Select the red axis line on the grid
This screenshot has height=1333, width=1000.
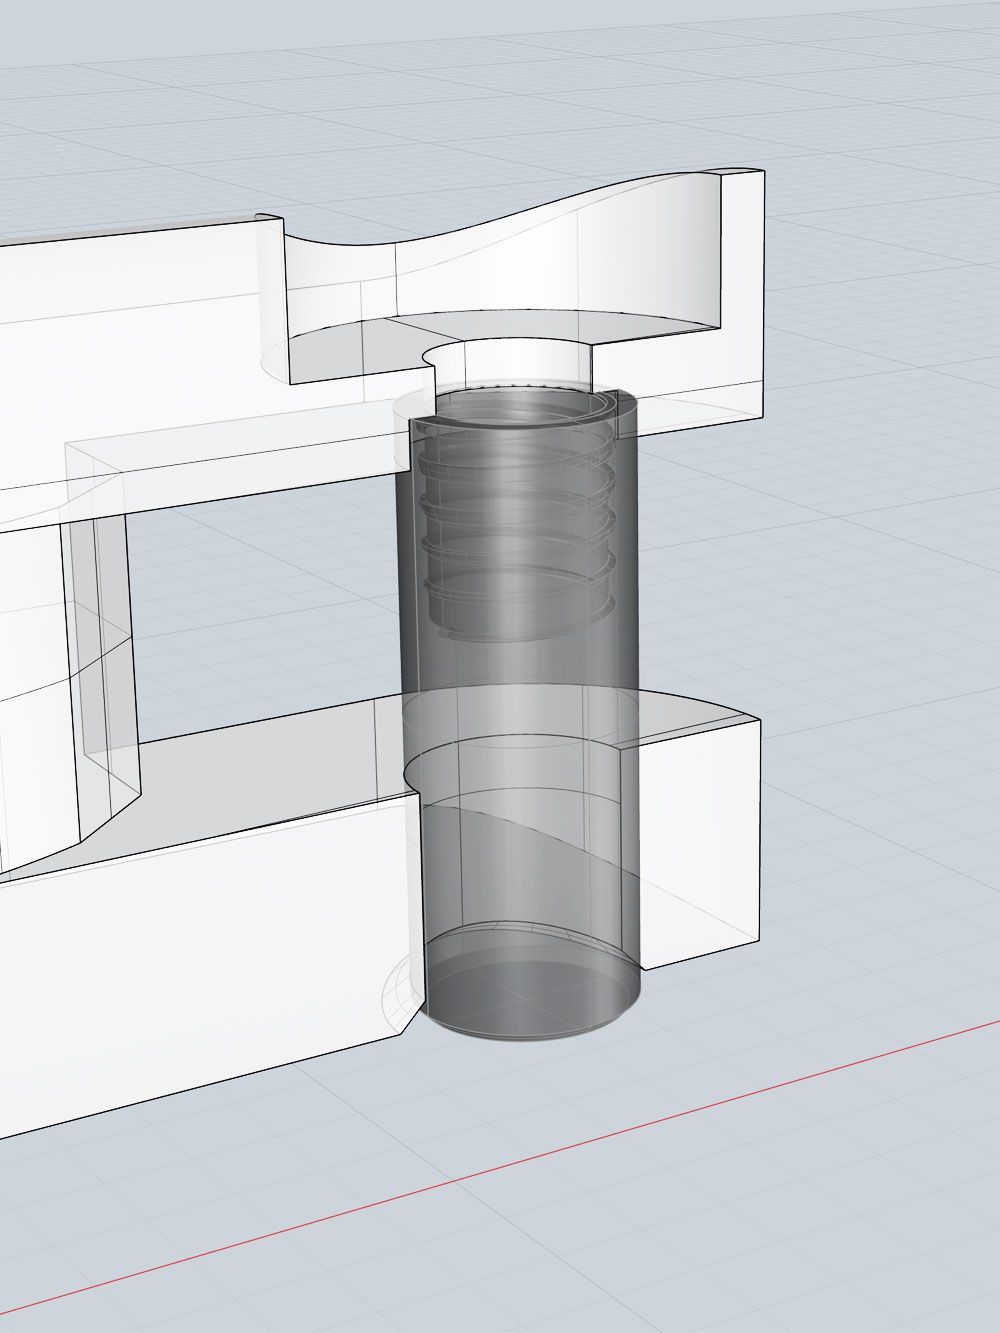point(500,1165)
